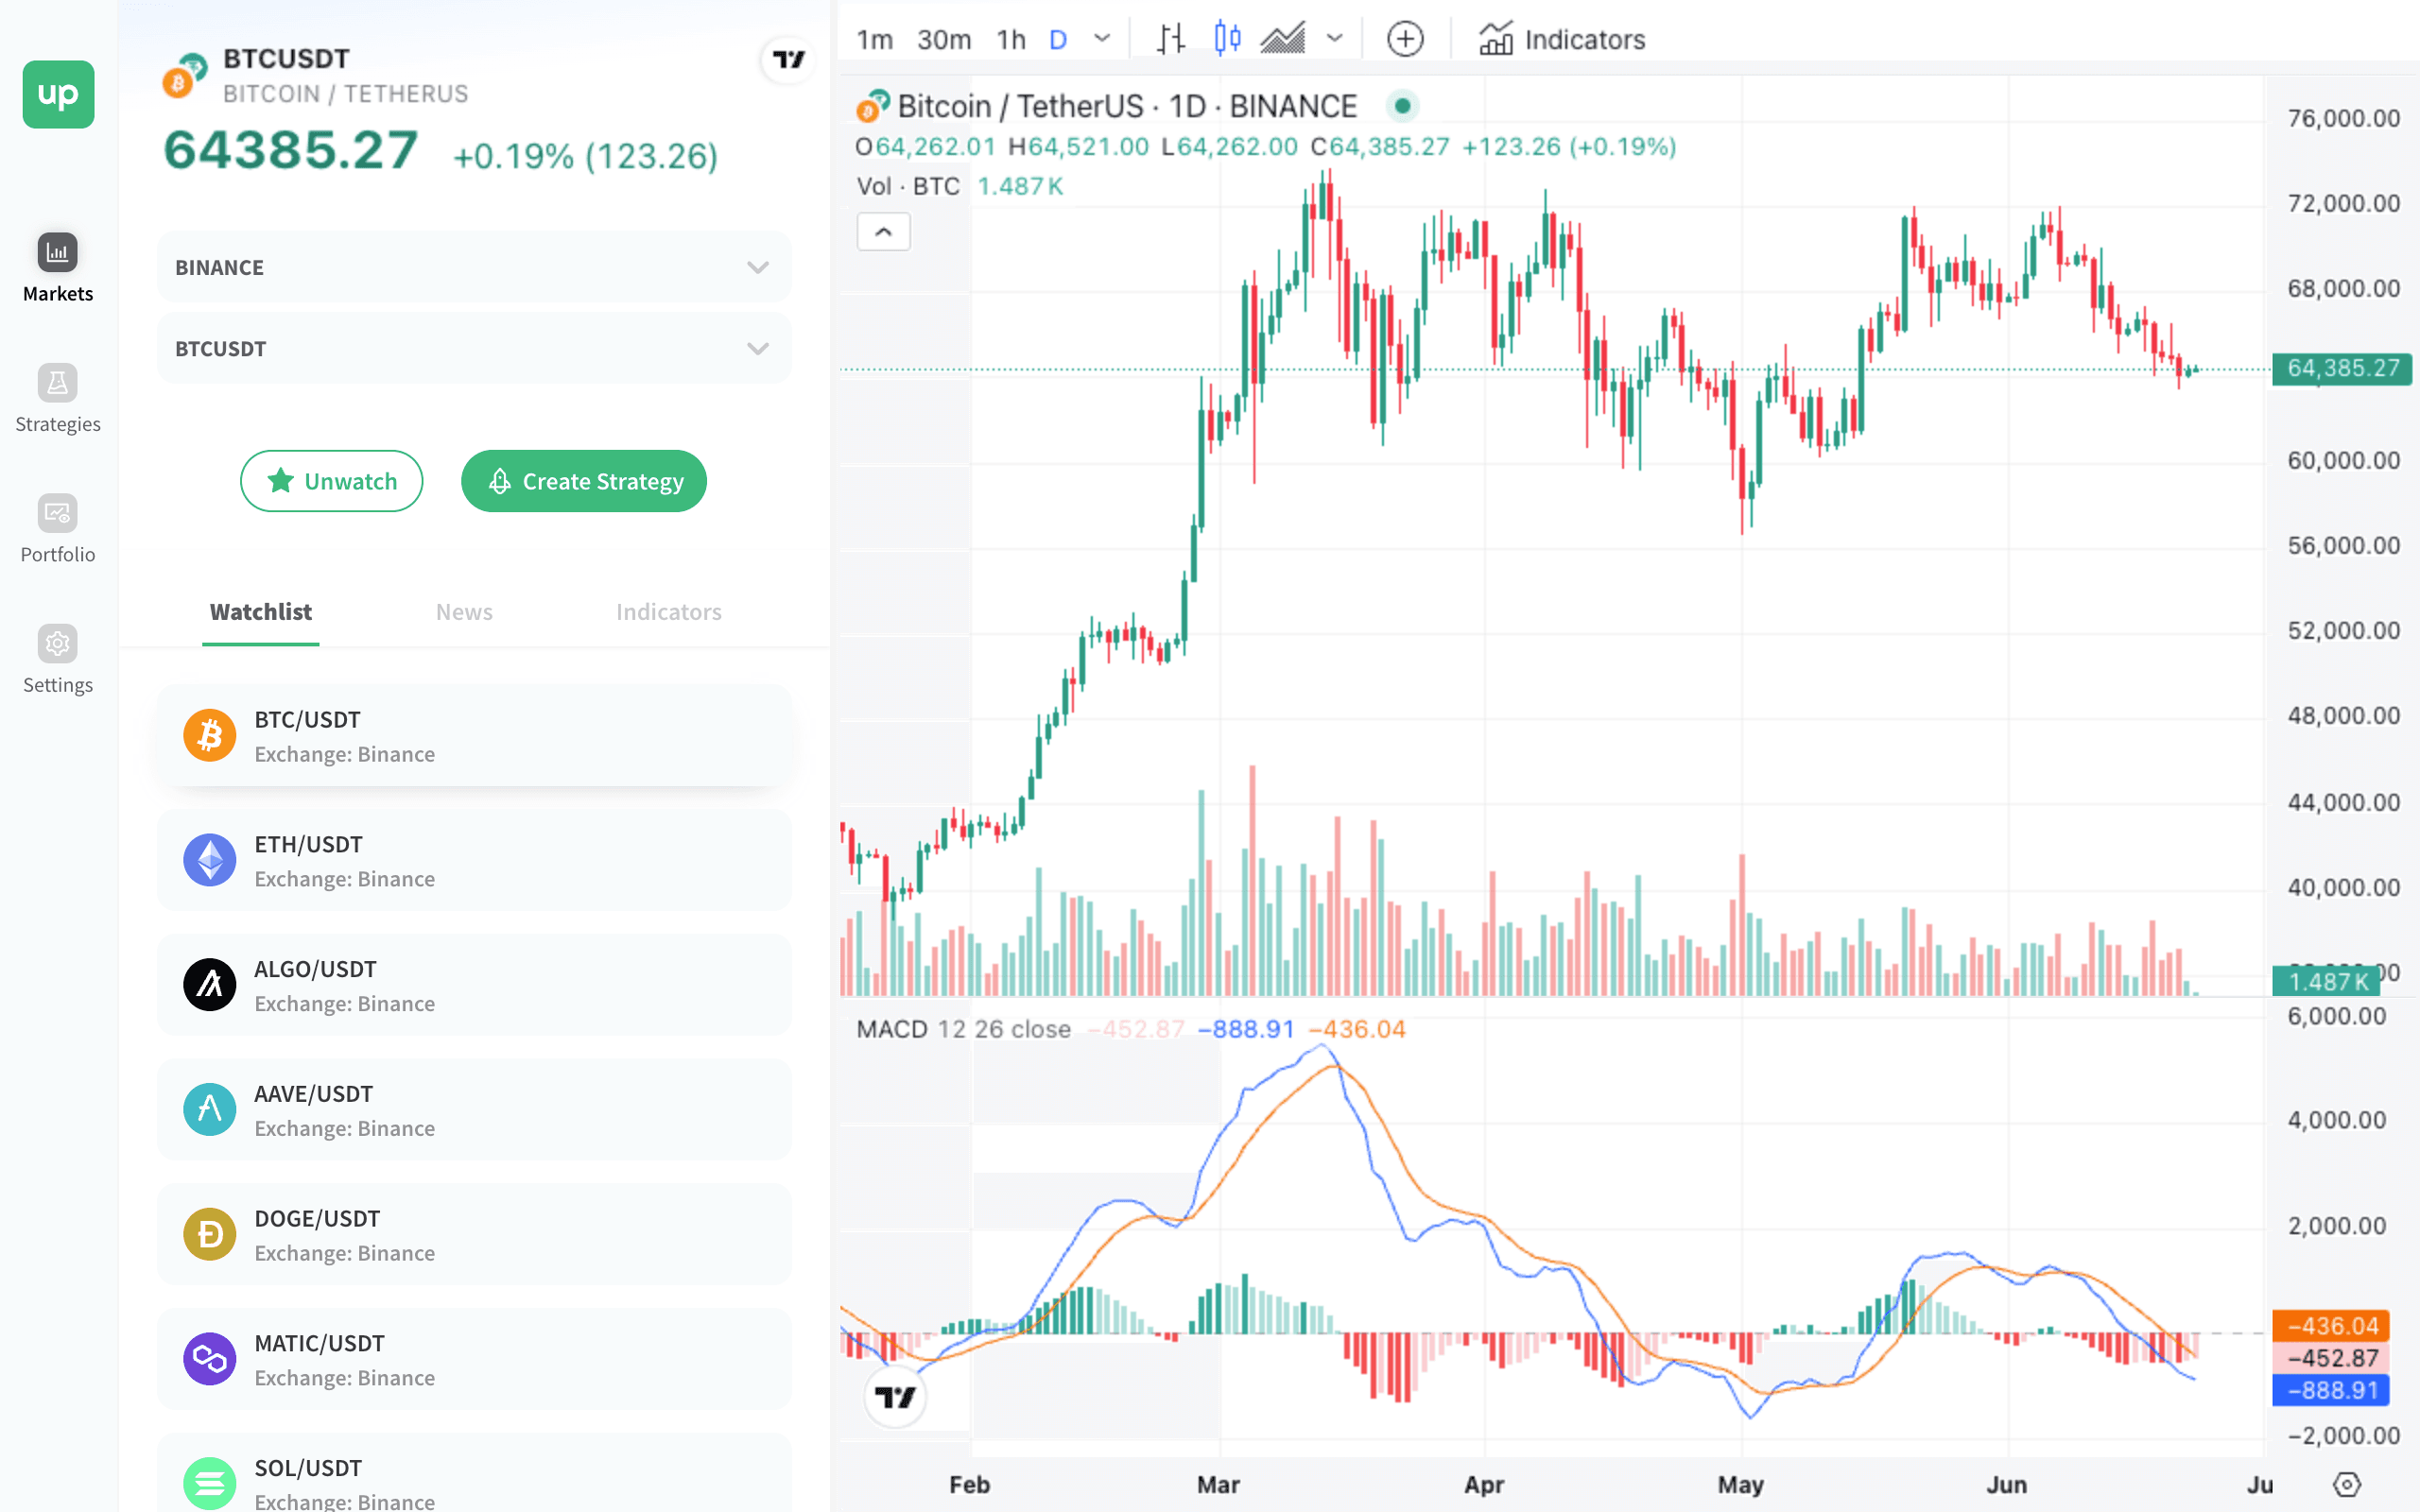2420x1512 pixels.
Task: Select ETH/USDT in the watchlist
Action: pyautogui.click(x=474, y=861)
